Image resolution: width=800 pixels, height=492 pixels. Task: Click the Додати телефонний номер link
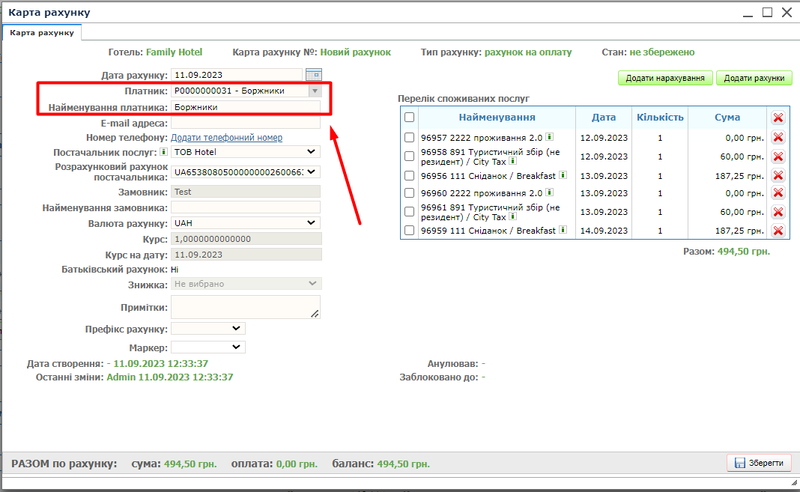coord(226,137)
